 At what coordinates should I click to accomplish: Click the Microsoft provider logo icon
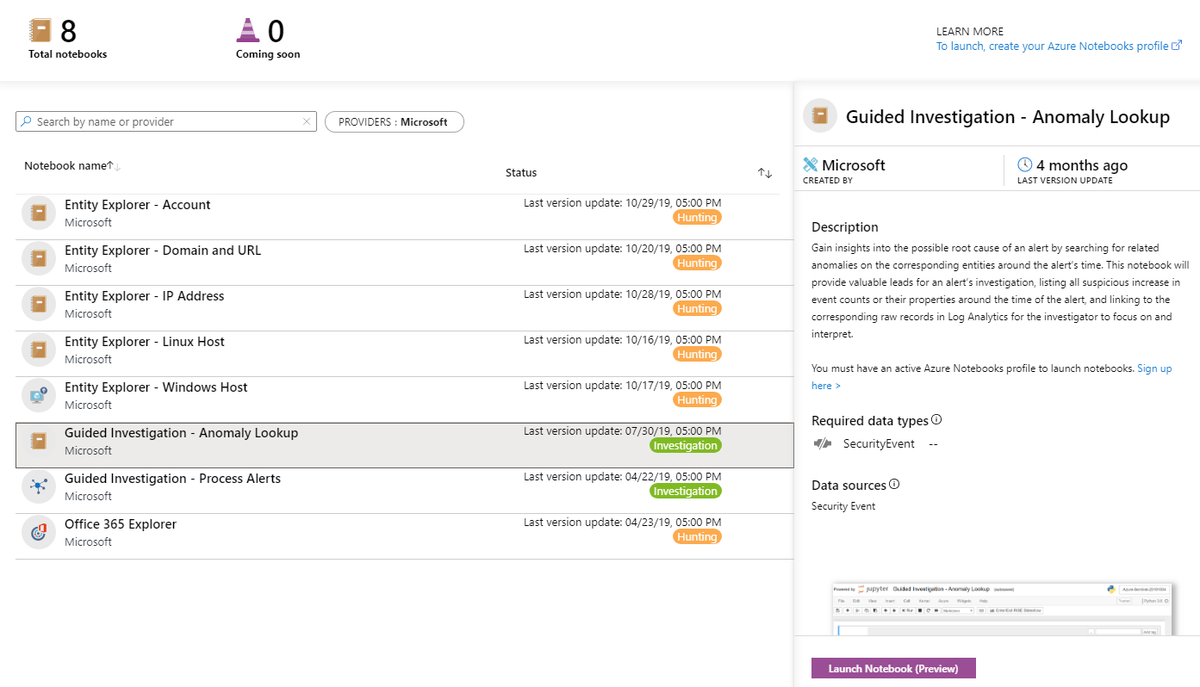(811, 165)
